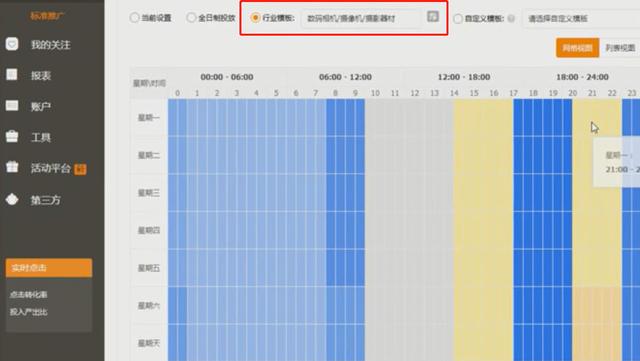Click the 报表 reports icon
Viewport: 640px width, 361px height.
click(x=12, y=74)
